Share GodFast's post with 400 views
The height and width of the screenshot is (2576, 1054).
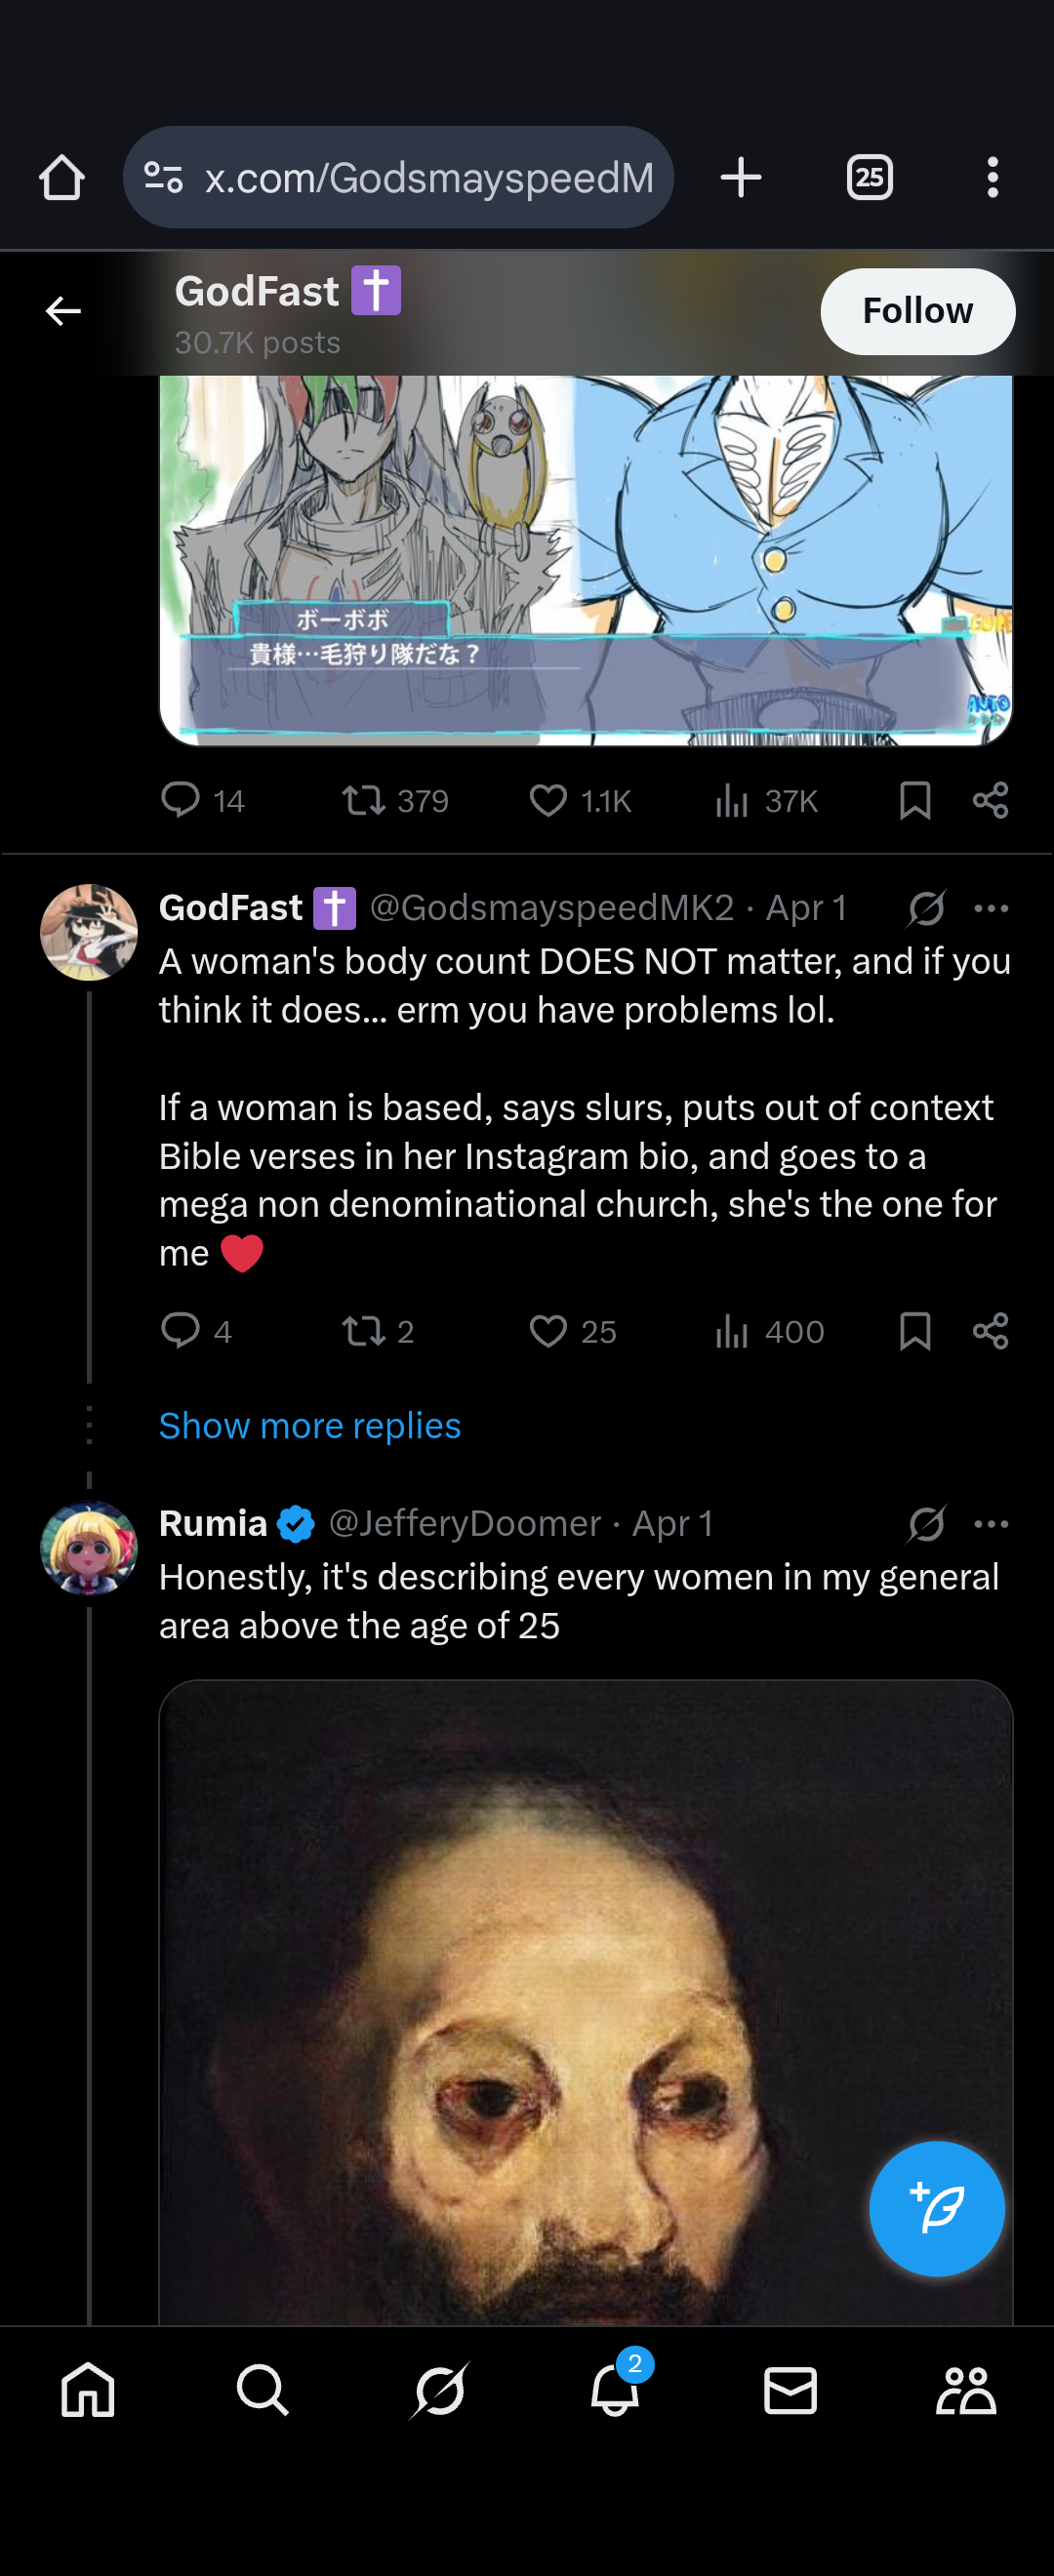click(x=990, y=1331)
